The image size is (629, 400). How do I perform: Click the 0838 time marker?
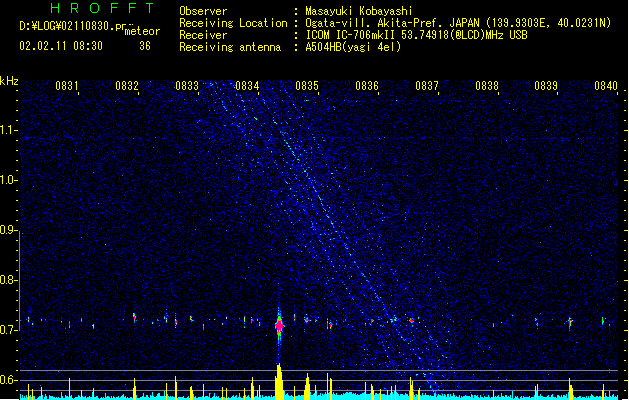487,86
